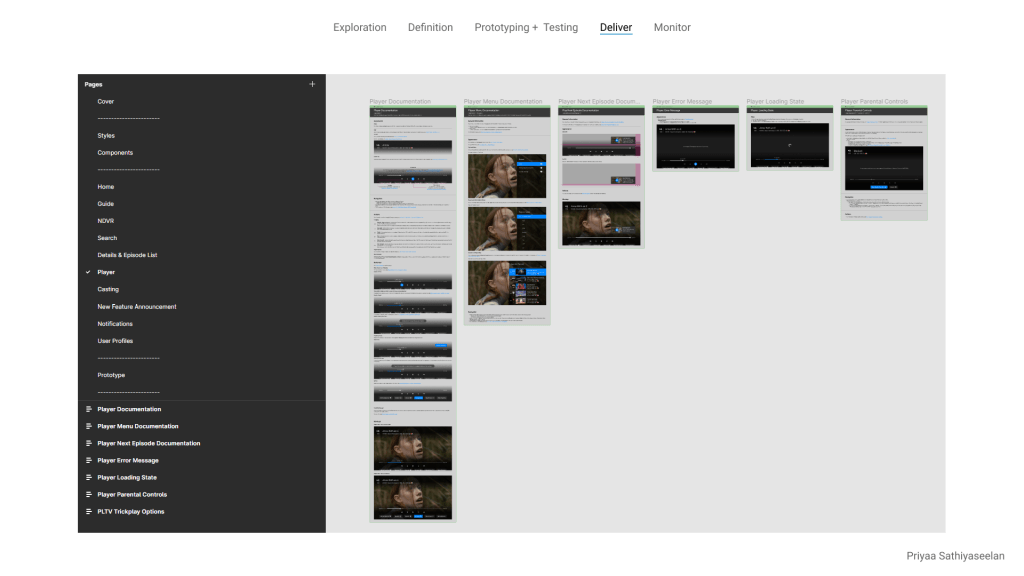Image resolution: width=1024 pixels, height=576 pixels.
Task: Click the Player Next Episode Documentation frame icon
Action: 88,443
